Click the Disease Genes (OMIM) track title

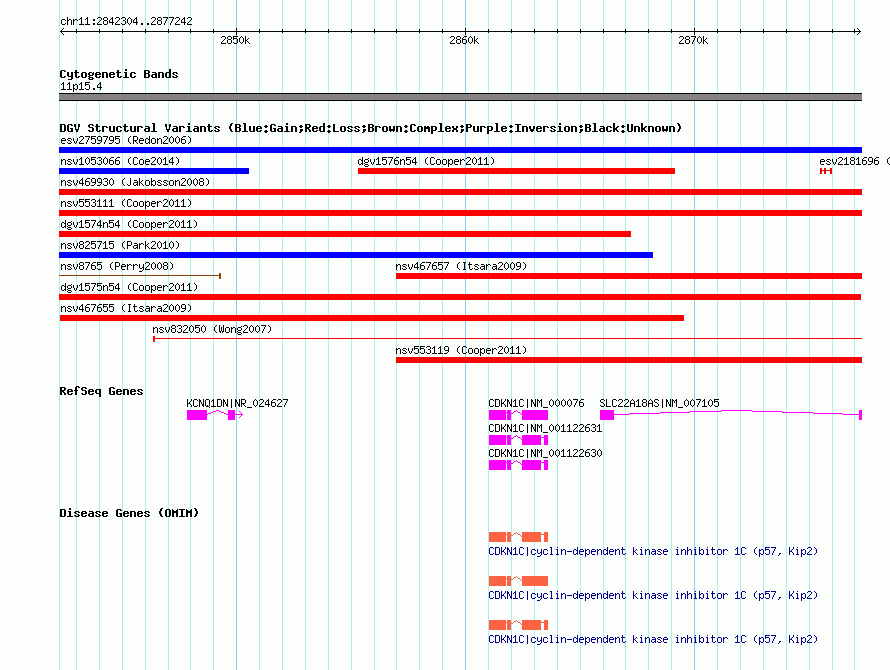129,513
